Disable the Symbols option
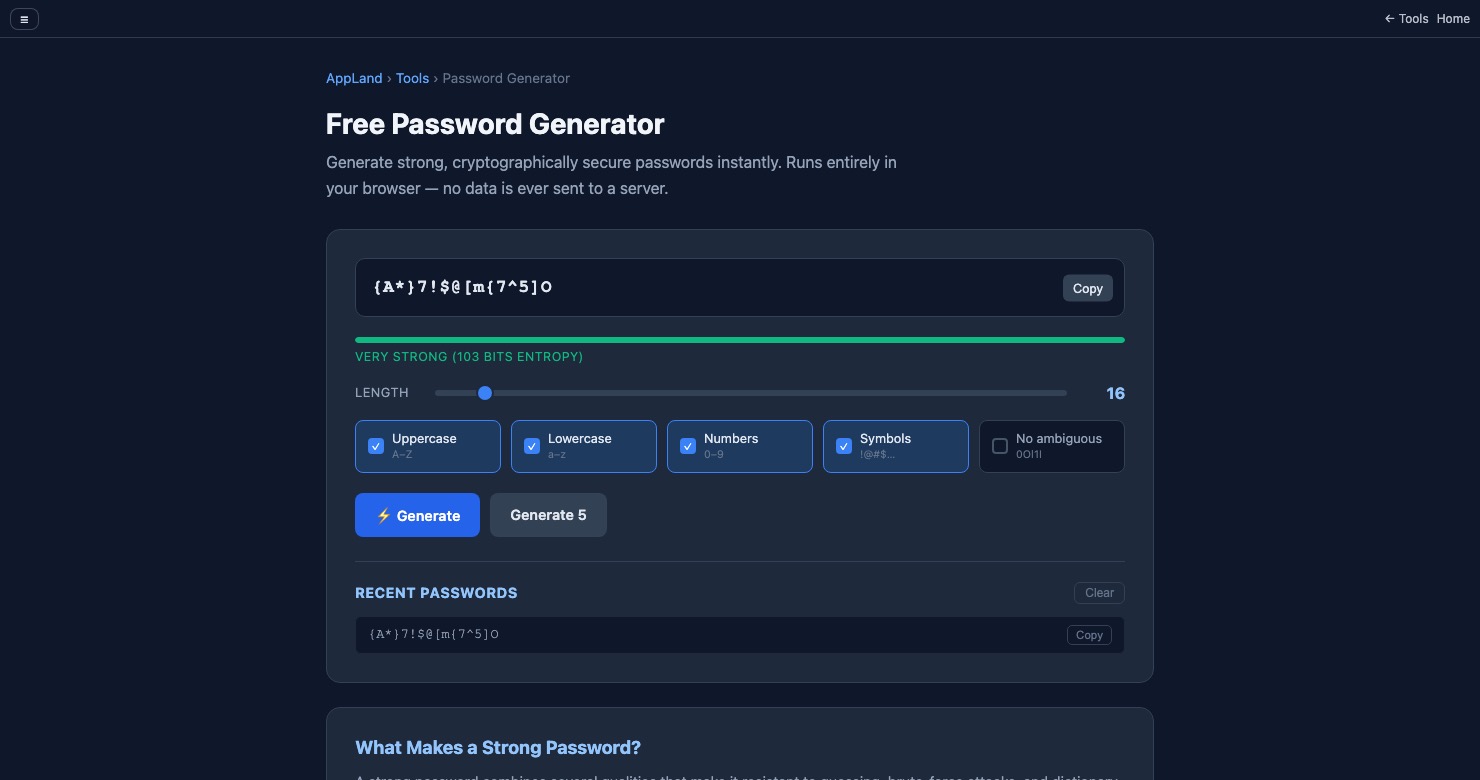Screen dimensions: 1480x780 (844, 446)
